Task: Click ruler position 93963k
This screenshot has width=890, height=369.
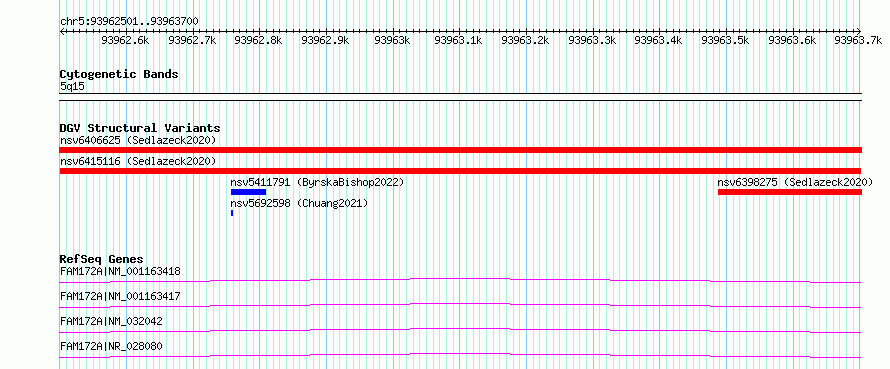Action: [x=392, y=40]
